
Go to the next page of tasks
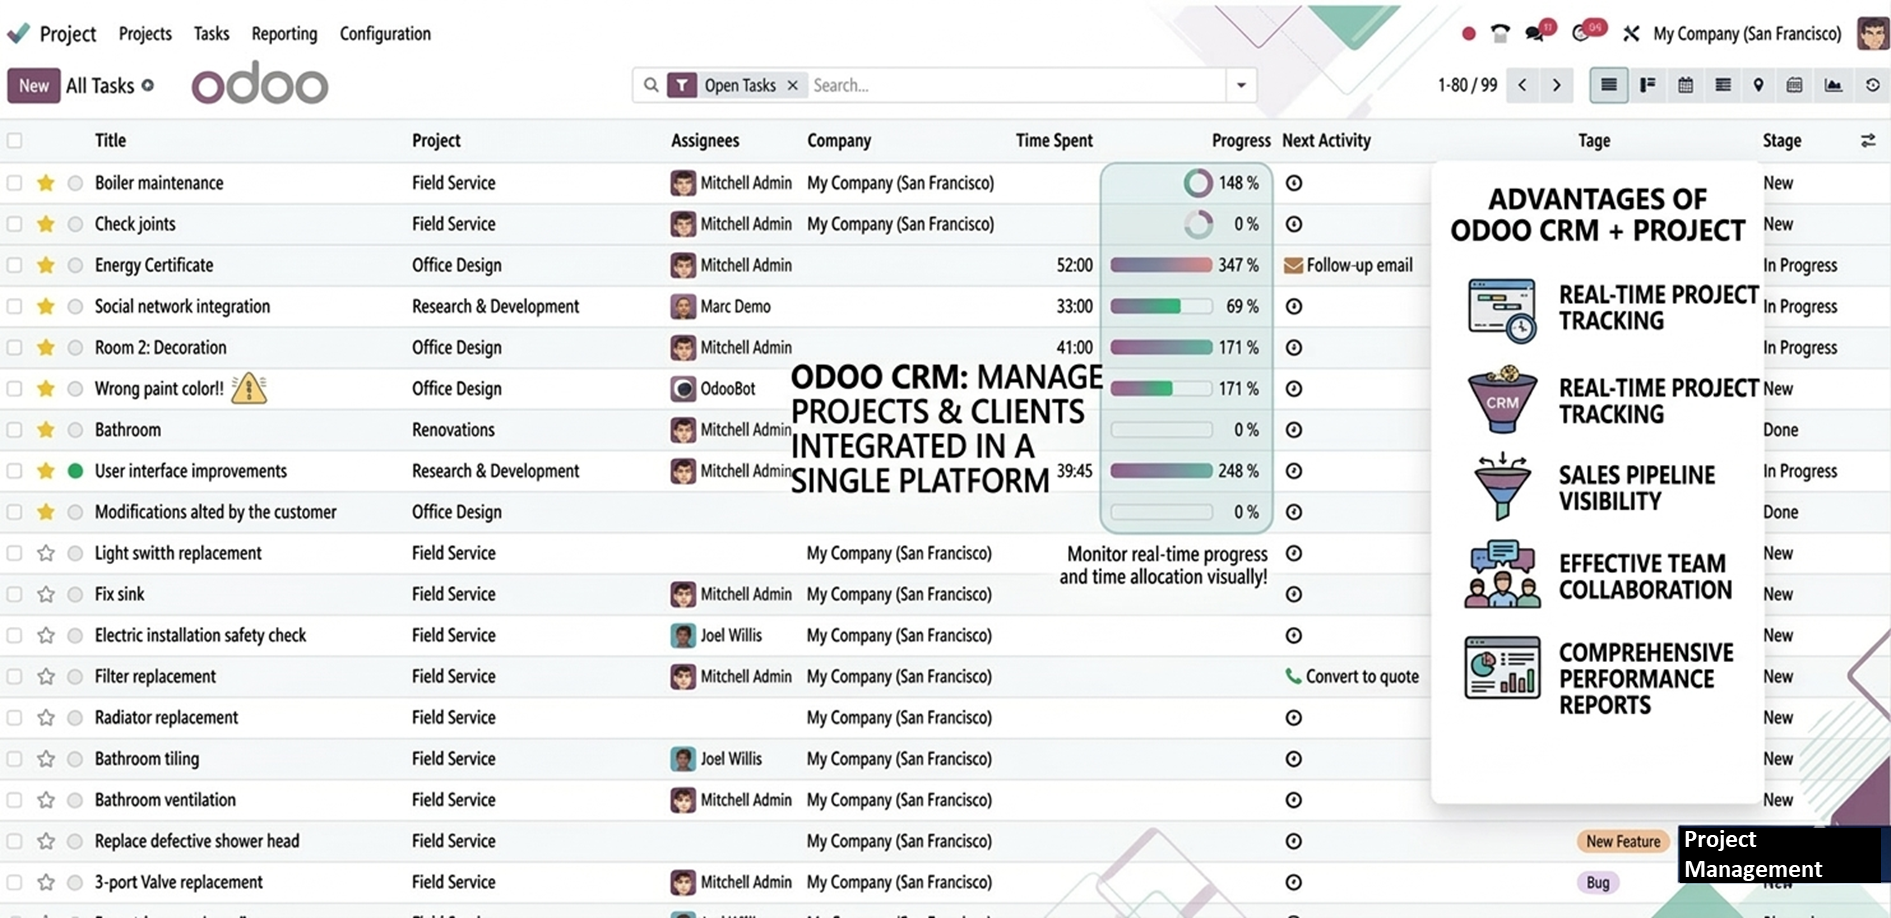(1556, 85)
